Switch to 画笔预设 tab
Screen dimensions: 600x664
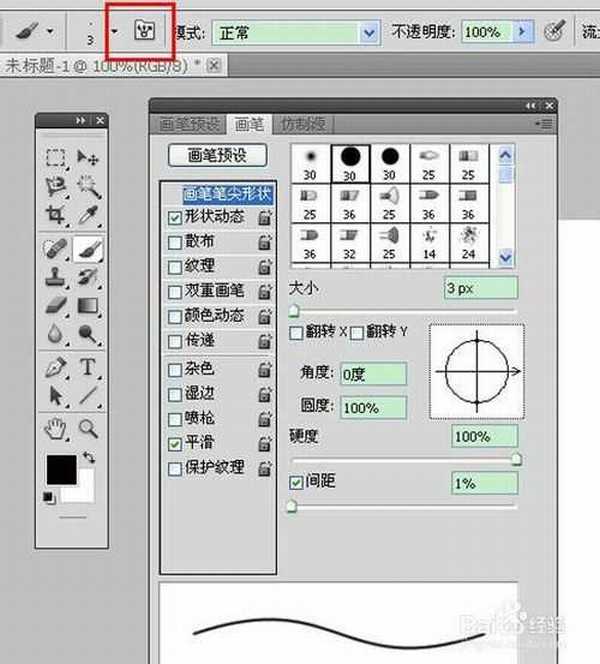189,124
